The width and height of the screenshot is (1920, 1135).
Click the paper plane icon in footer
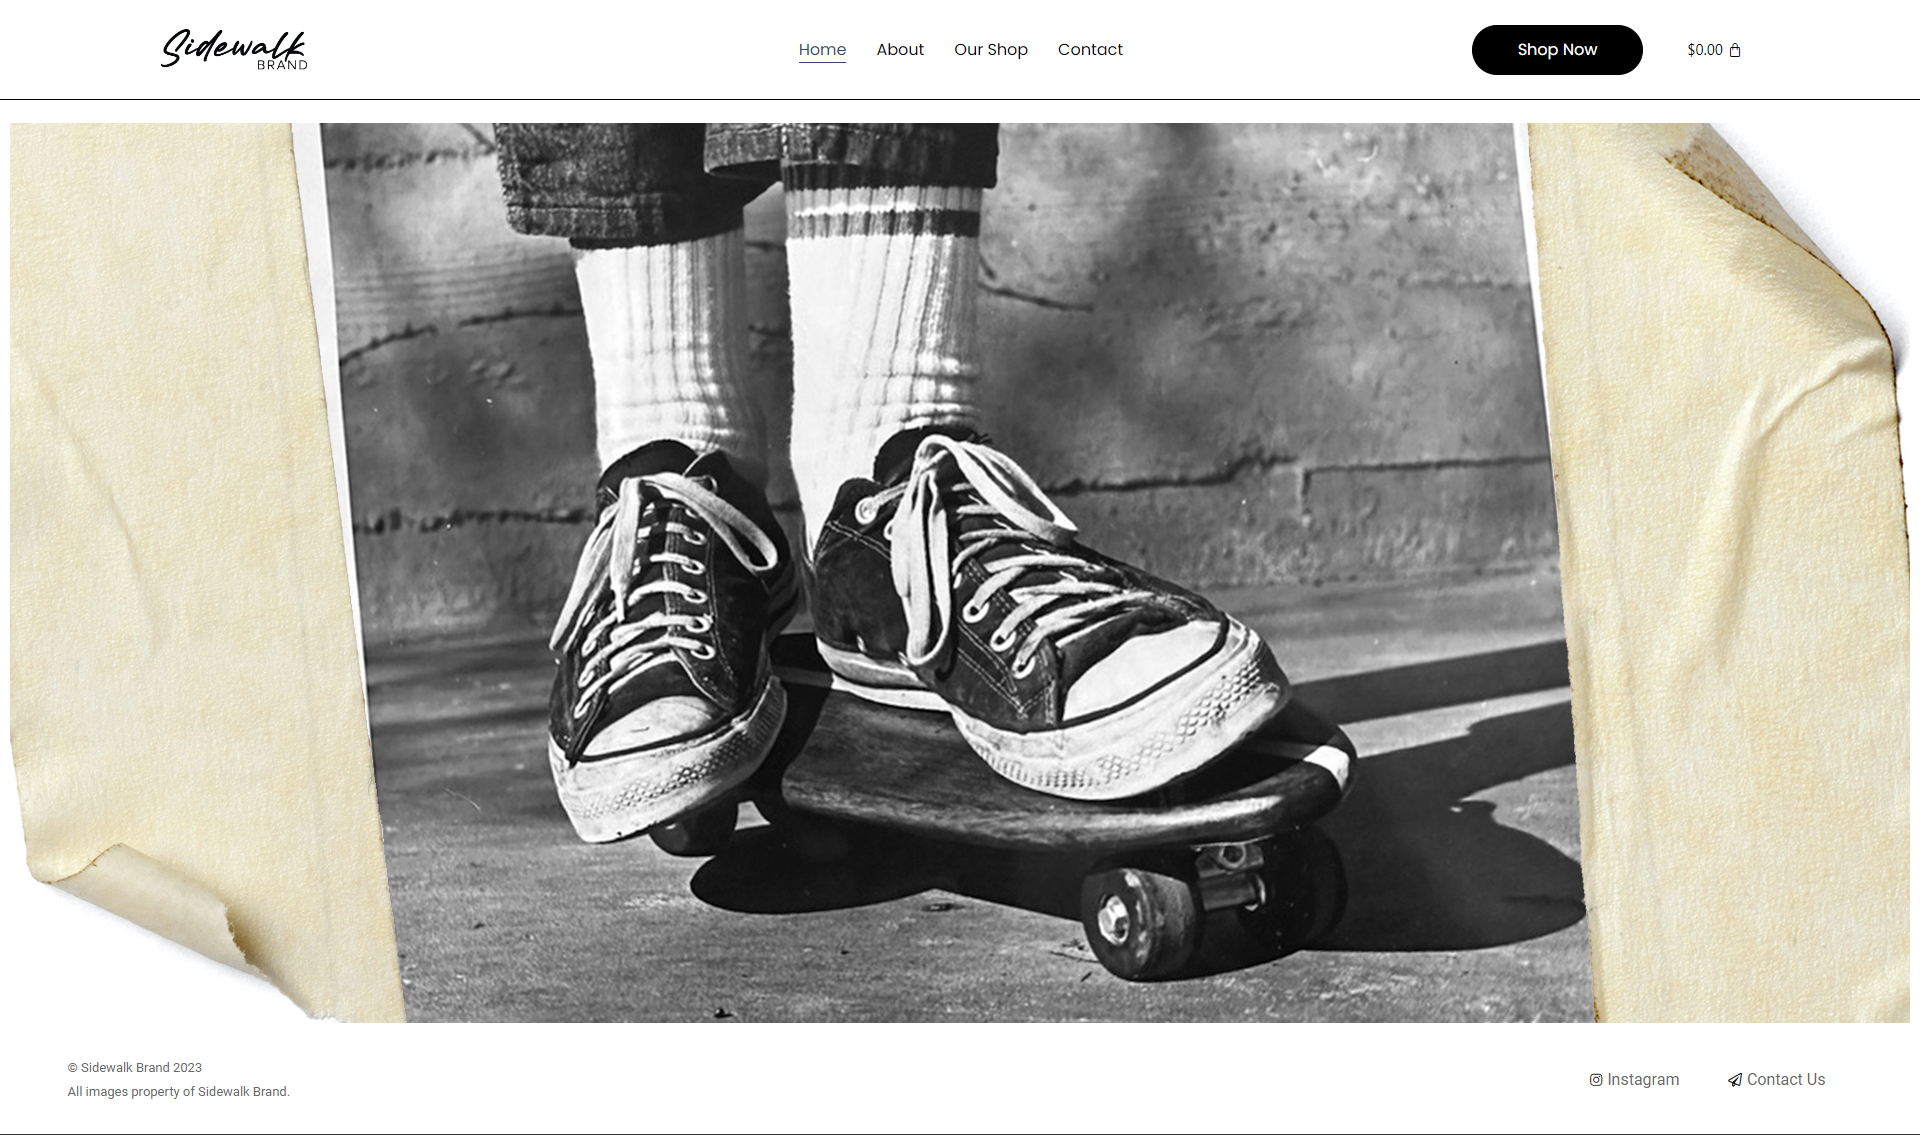pyautogui.click(x=1735, y=1080)
